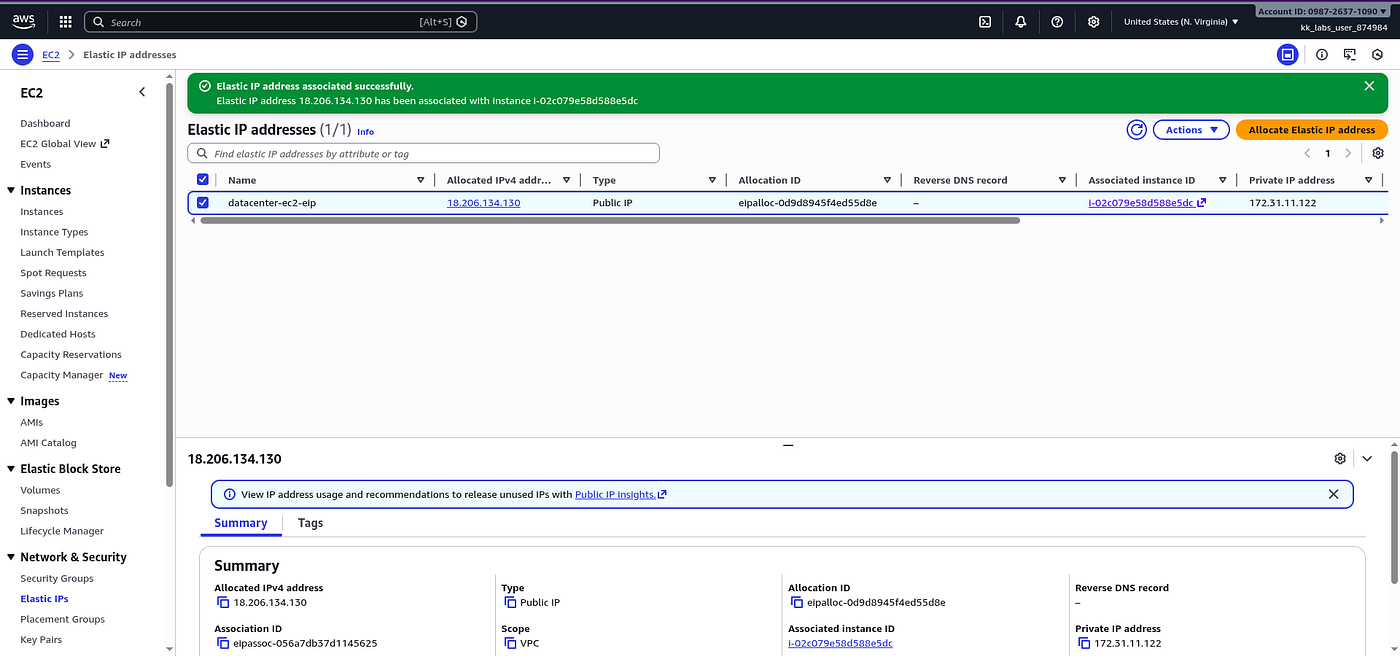Collapse the Network & Security section
This screenshot has width=1400, height=656.
point(11,557)
